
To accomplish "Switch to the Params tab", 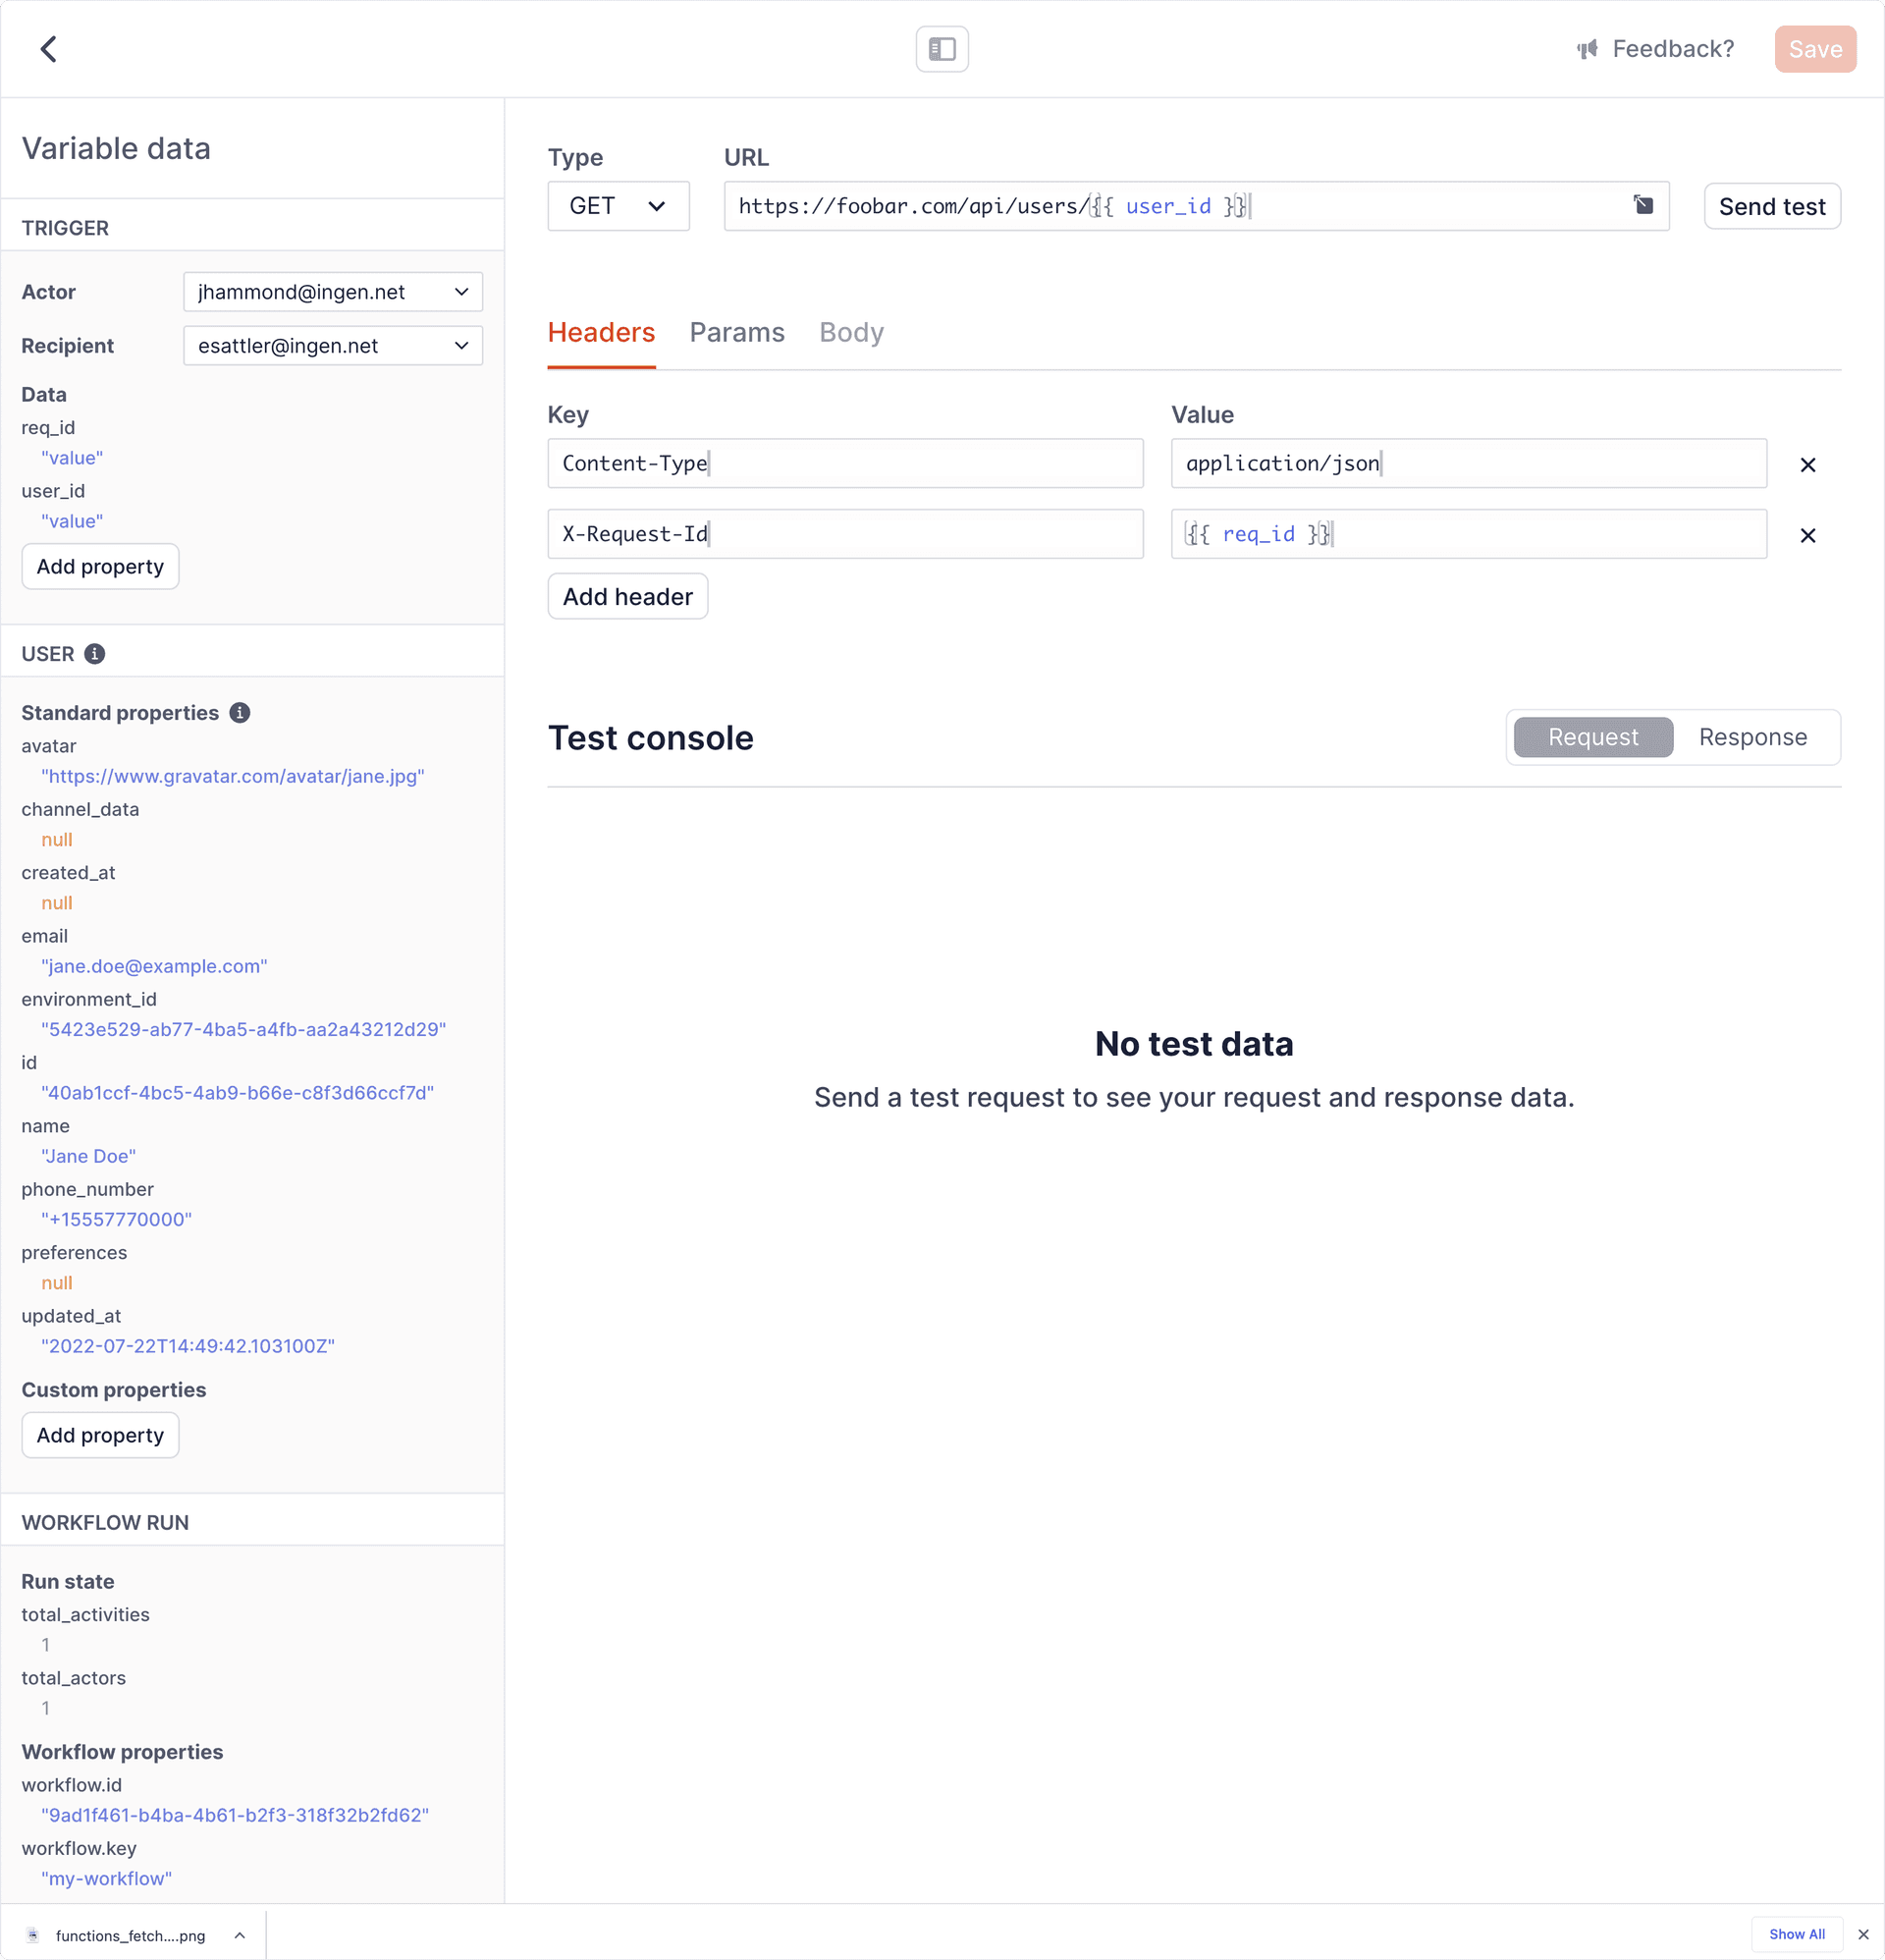I will (x=737, y=332).
